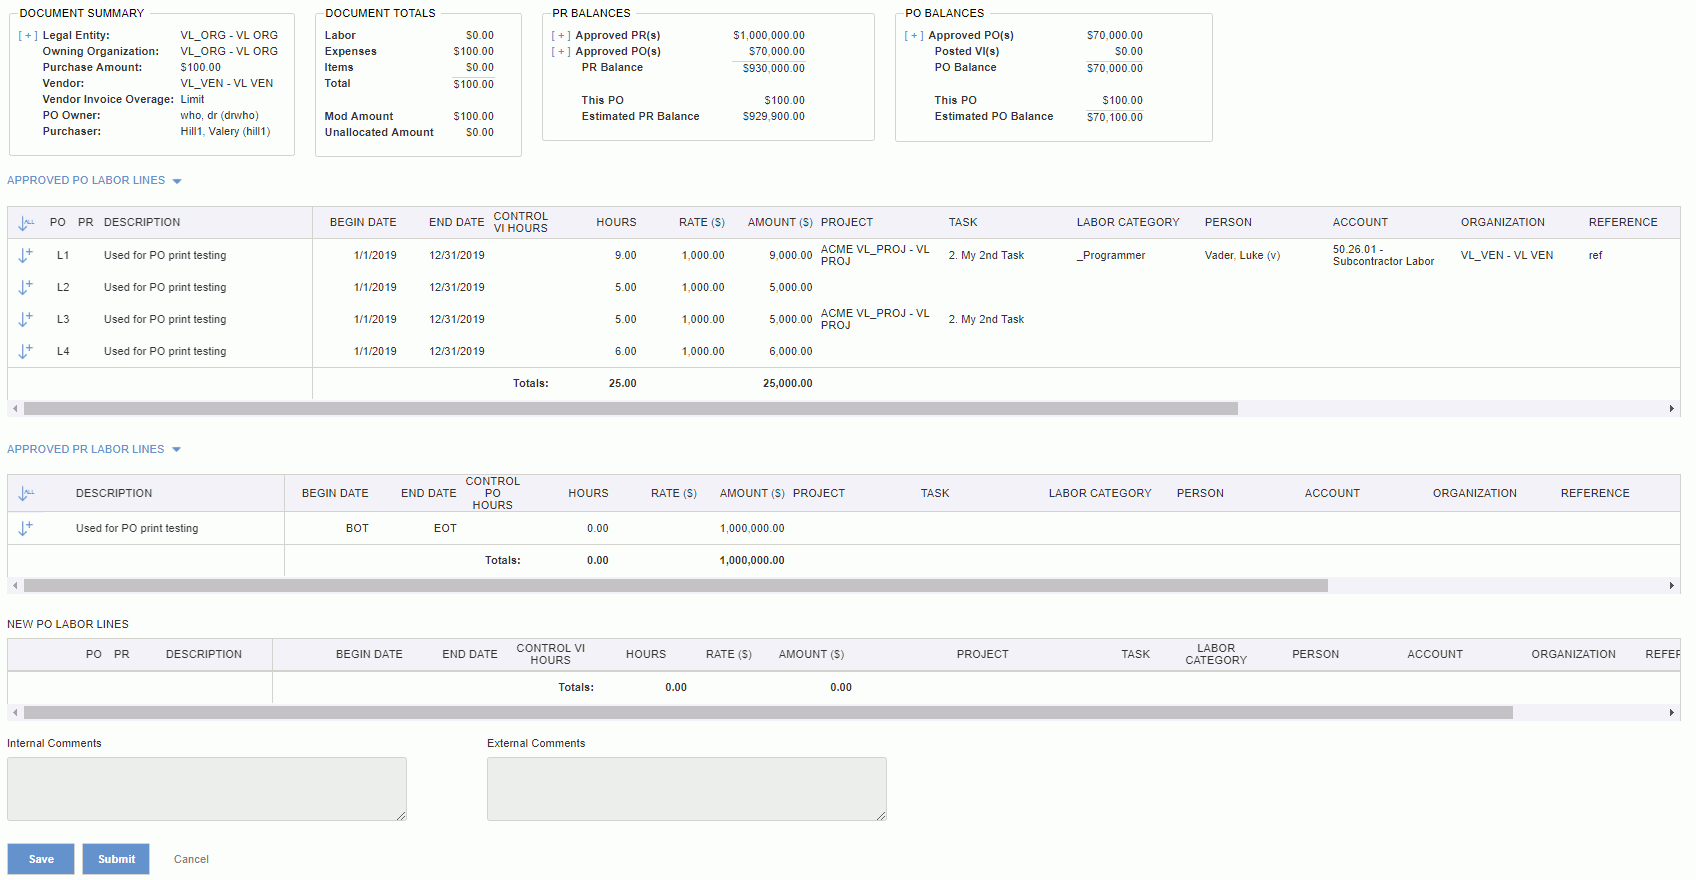Click the '50.26.01 - Subcontractor Labor' account cell
Screen dimensions: 1696x880
click(x=1383, y=256)
